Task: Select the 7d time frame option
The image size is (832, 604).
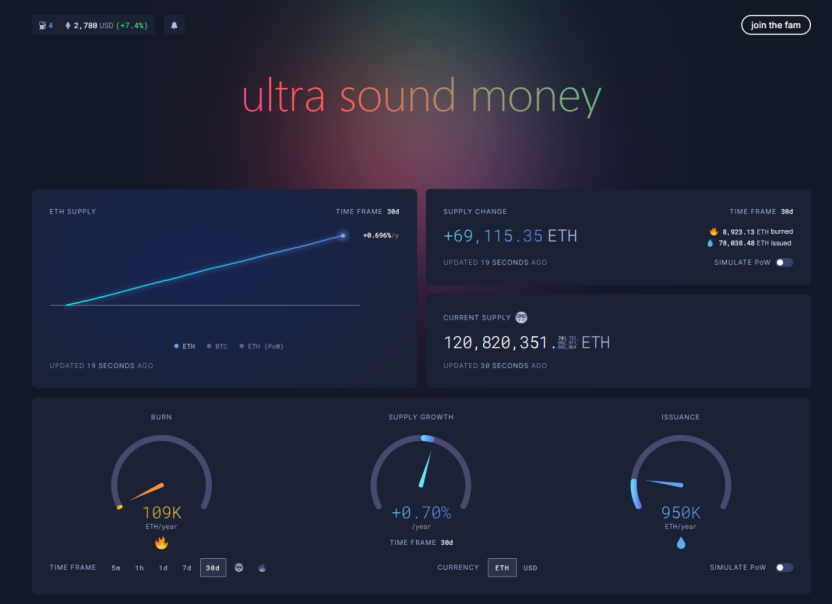Action: click(x=186, y=568)
